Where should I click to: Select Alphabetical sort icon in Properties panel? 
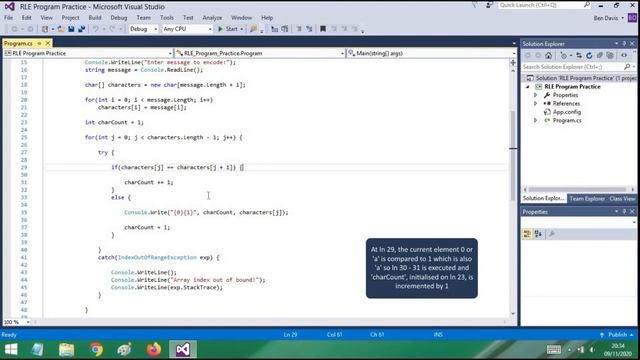coord(538,234)
